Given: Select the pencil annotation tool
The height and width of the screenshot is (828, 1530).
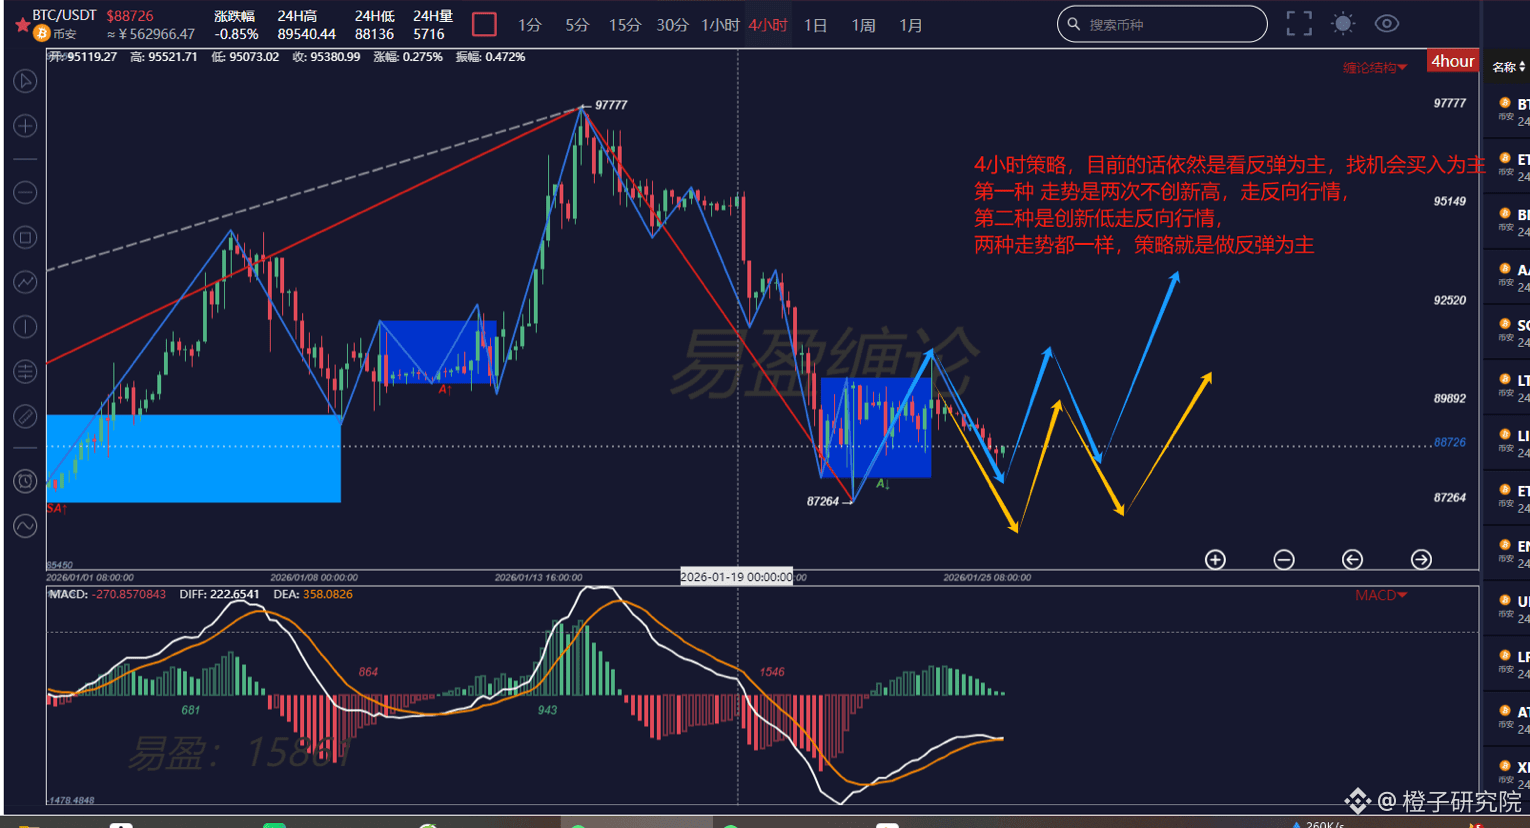Looking at the screenshot, I should click(x=25, y=416).
